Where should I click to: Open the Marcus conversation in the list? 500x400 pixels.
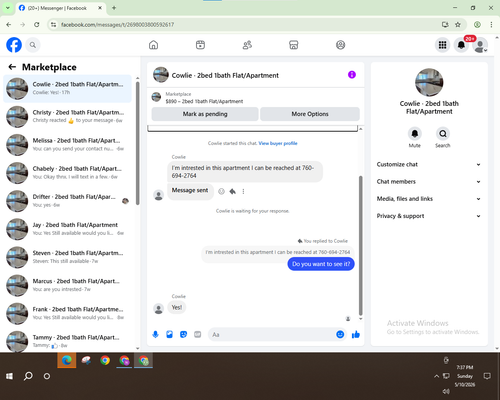pos(67,285)
